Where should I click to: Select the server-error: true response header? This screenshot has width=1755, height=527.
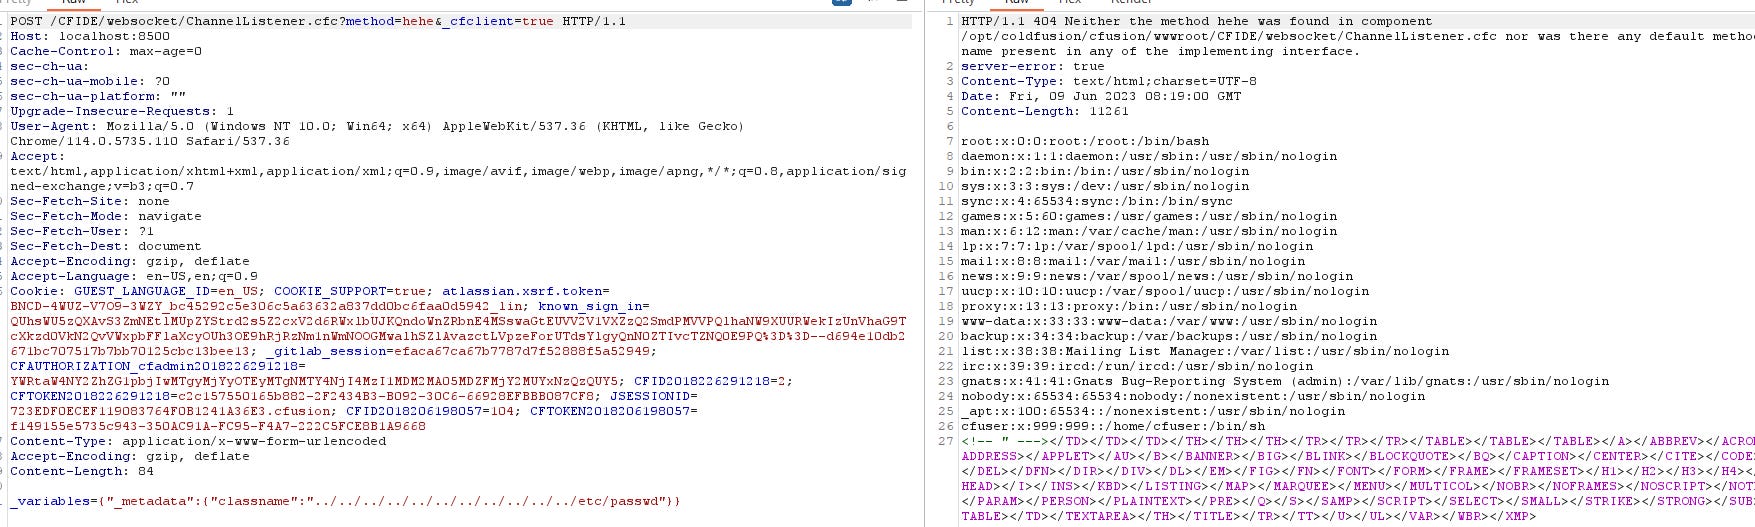(1033, 66)
